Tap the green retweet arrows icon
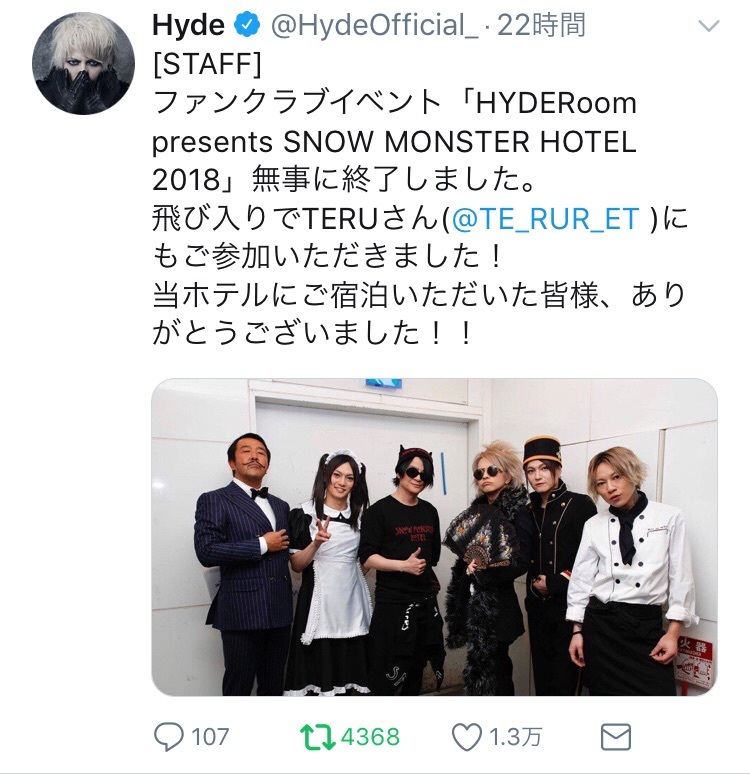This screenshot has height=774, width=750. click(317, 737)
